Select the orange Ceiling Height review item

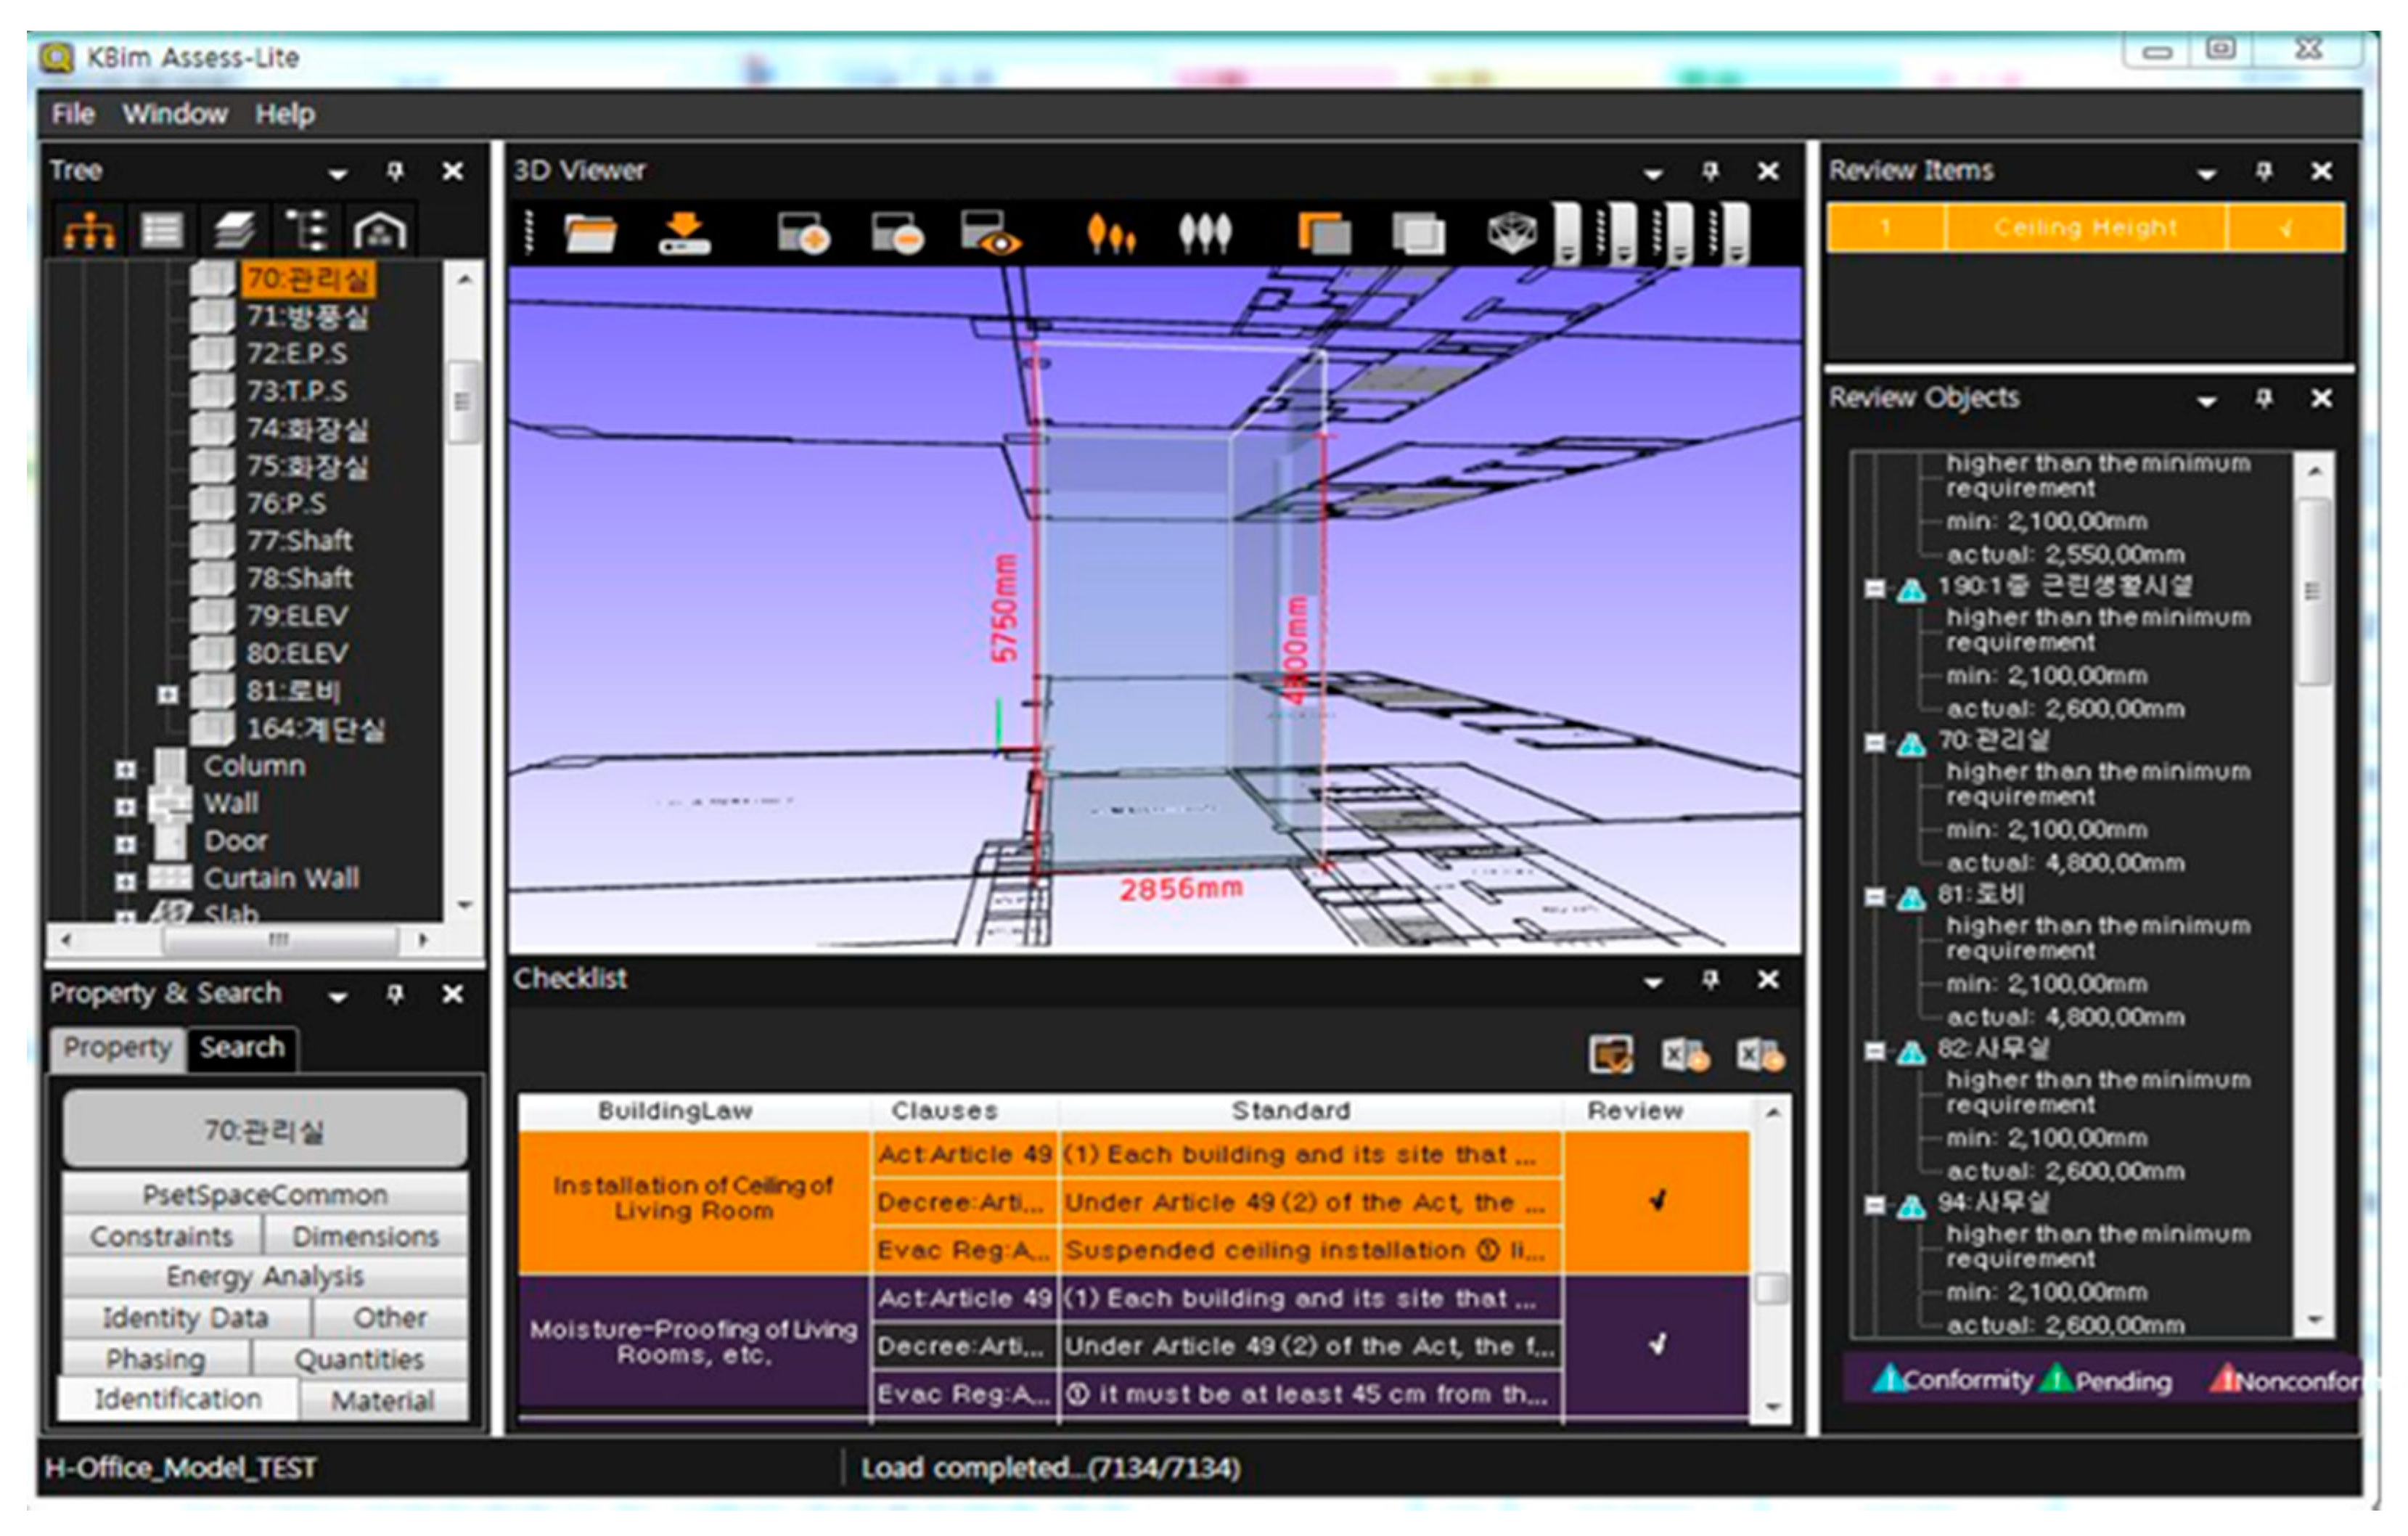coord(2085,227)
